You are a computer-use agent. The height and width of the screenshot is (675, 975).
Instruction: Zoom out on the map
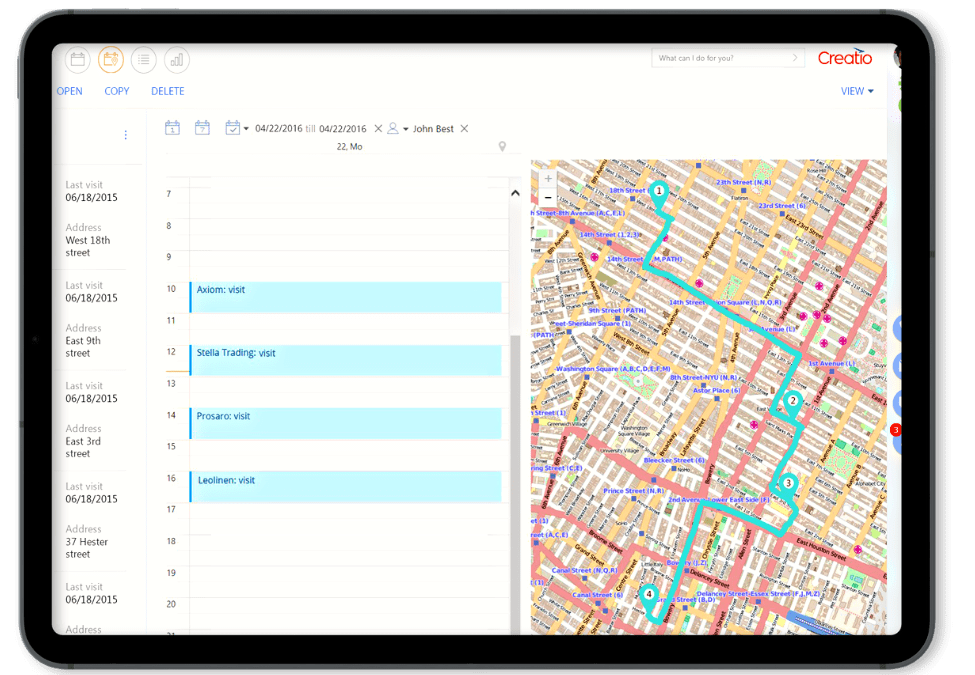pyautogui.click(x=547, y=197)
